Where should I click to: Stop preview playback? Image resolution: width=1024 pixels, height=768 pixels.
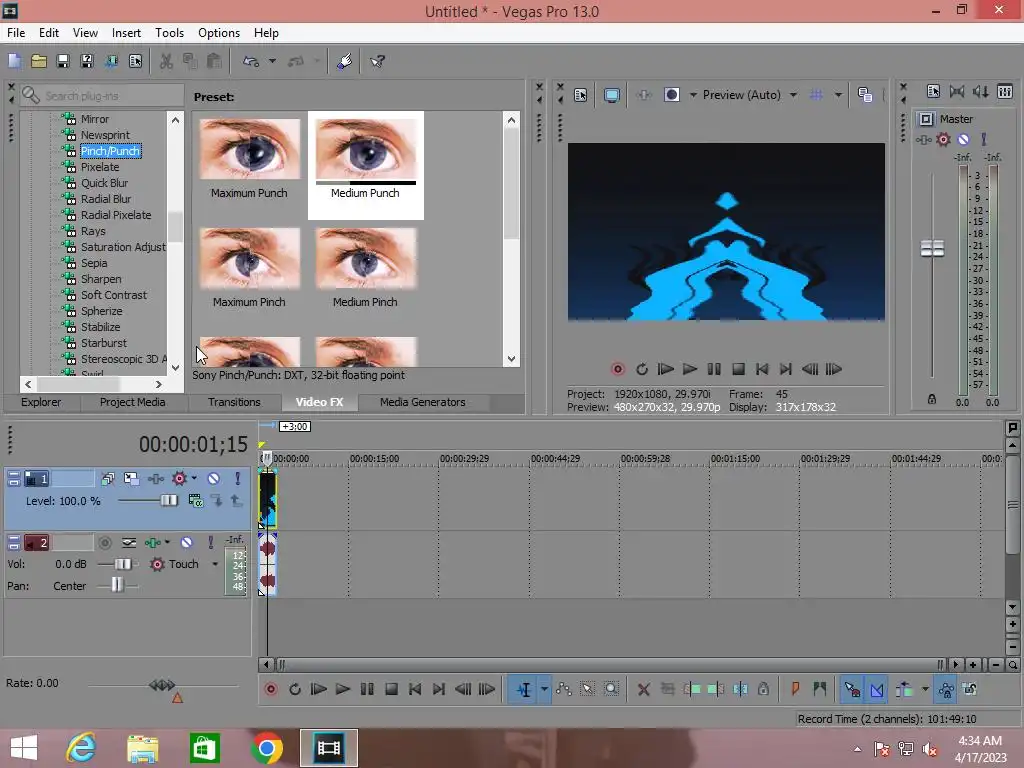click(738, 369)
